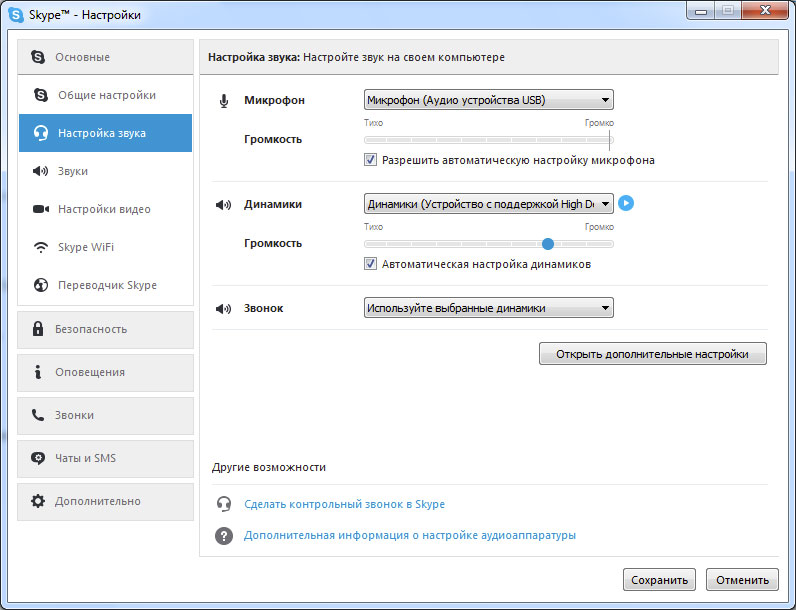
Task: Click the speaker icon next to Динамики
Action: point(223,205)
